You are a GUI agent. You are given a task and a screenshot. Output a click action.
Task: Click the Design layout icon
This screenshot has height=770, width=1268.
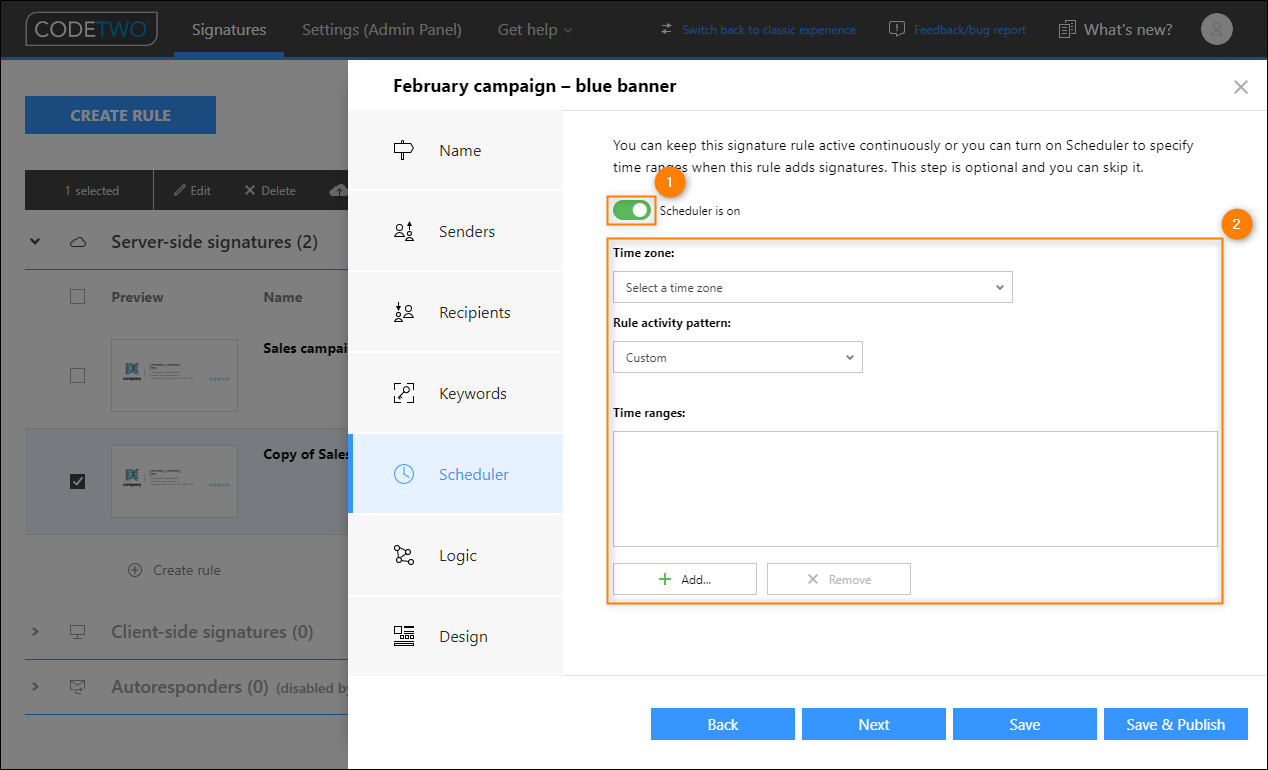coord(404,636)
